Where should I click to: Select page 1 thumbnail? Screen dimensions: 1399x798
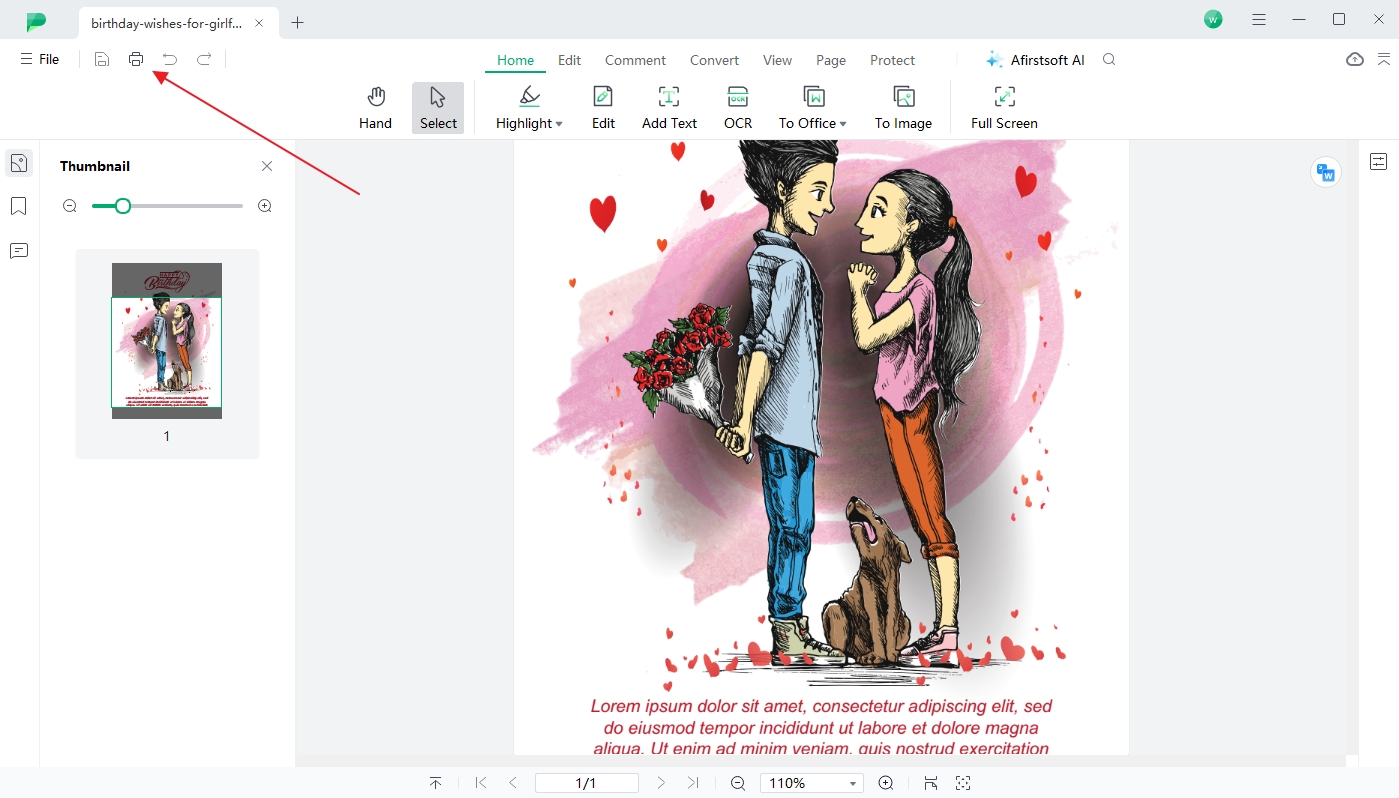[167, 341]
